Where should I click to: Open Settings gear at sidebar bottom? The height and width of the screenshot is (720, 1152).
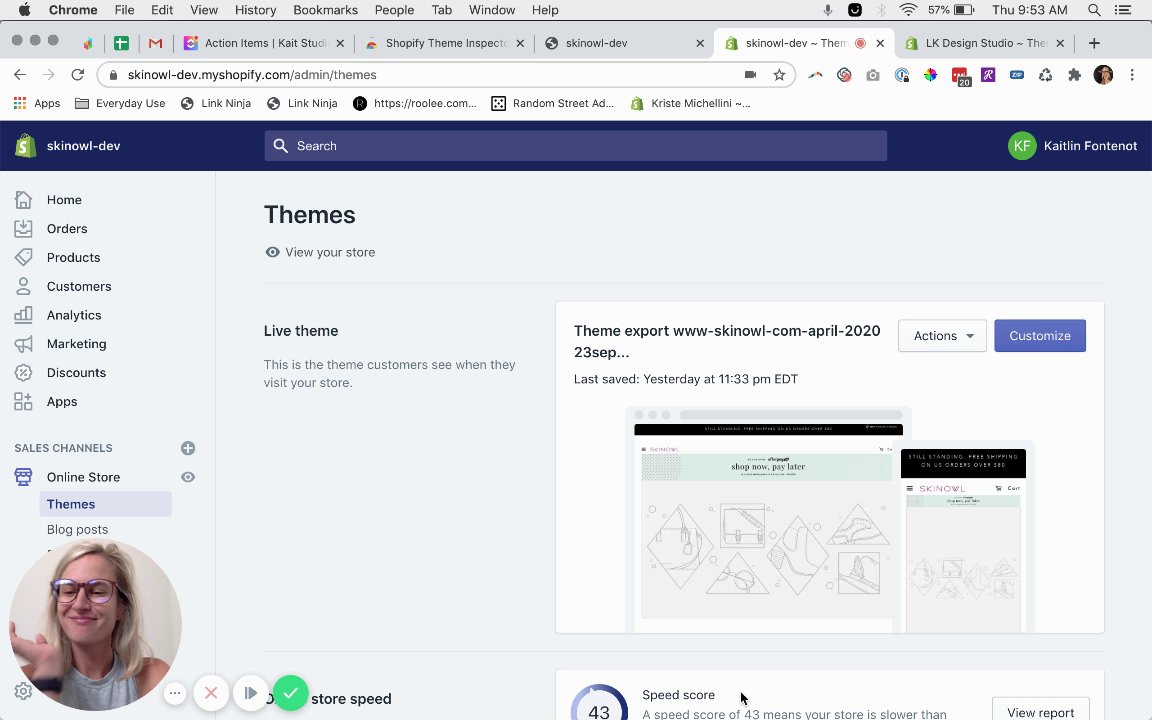(24, 691)
